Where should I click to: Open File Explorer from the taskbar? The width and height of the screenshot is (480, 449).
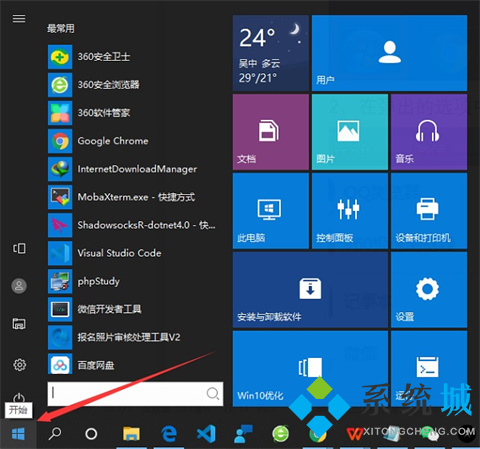[x=131, y=434]
